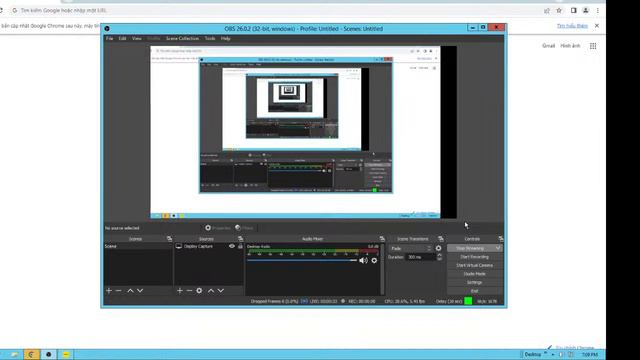This screenshot has width=640, height=360.
Task: Click the green delay status indicator
Action: click(468, 301)
